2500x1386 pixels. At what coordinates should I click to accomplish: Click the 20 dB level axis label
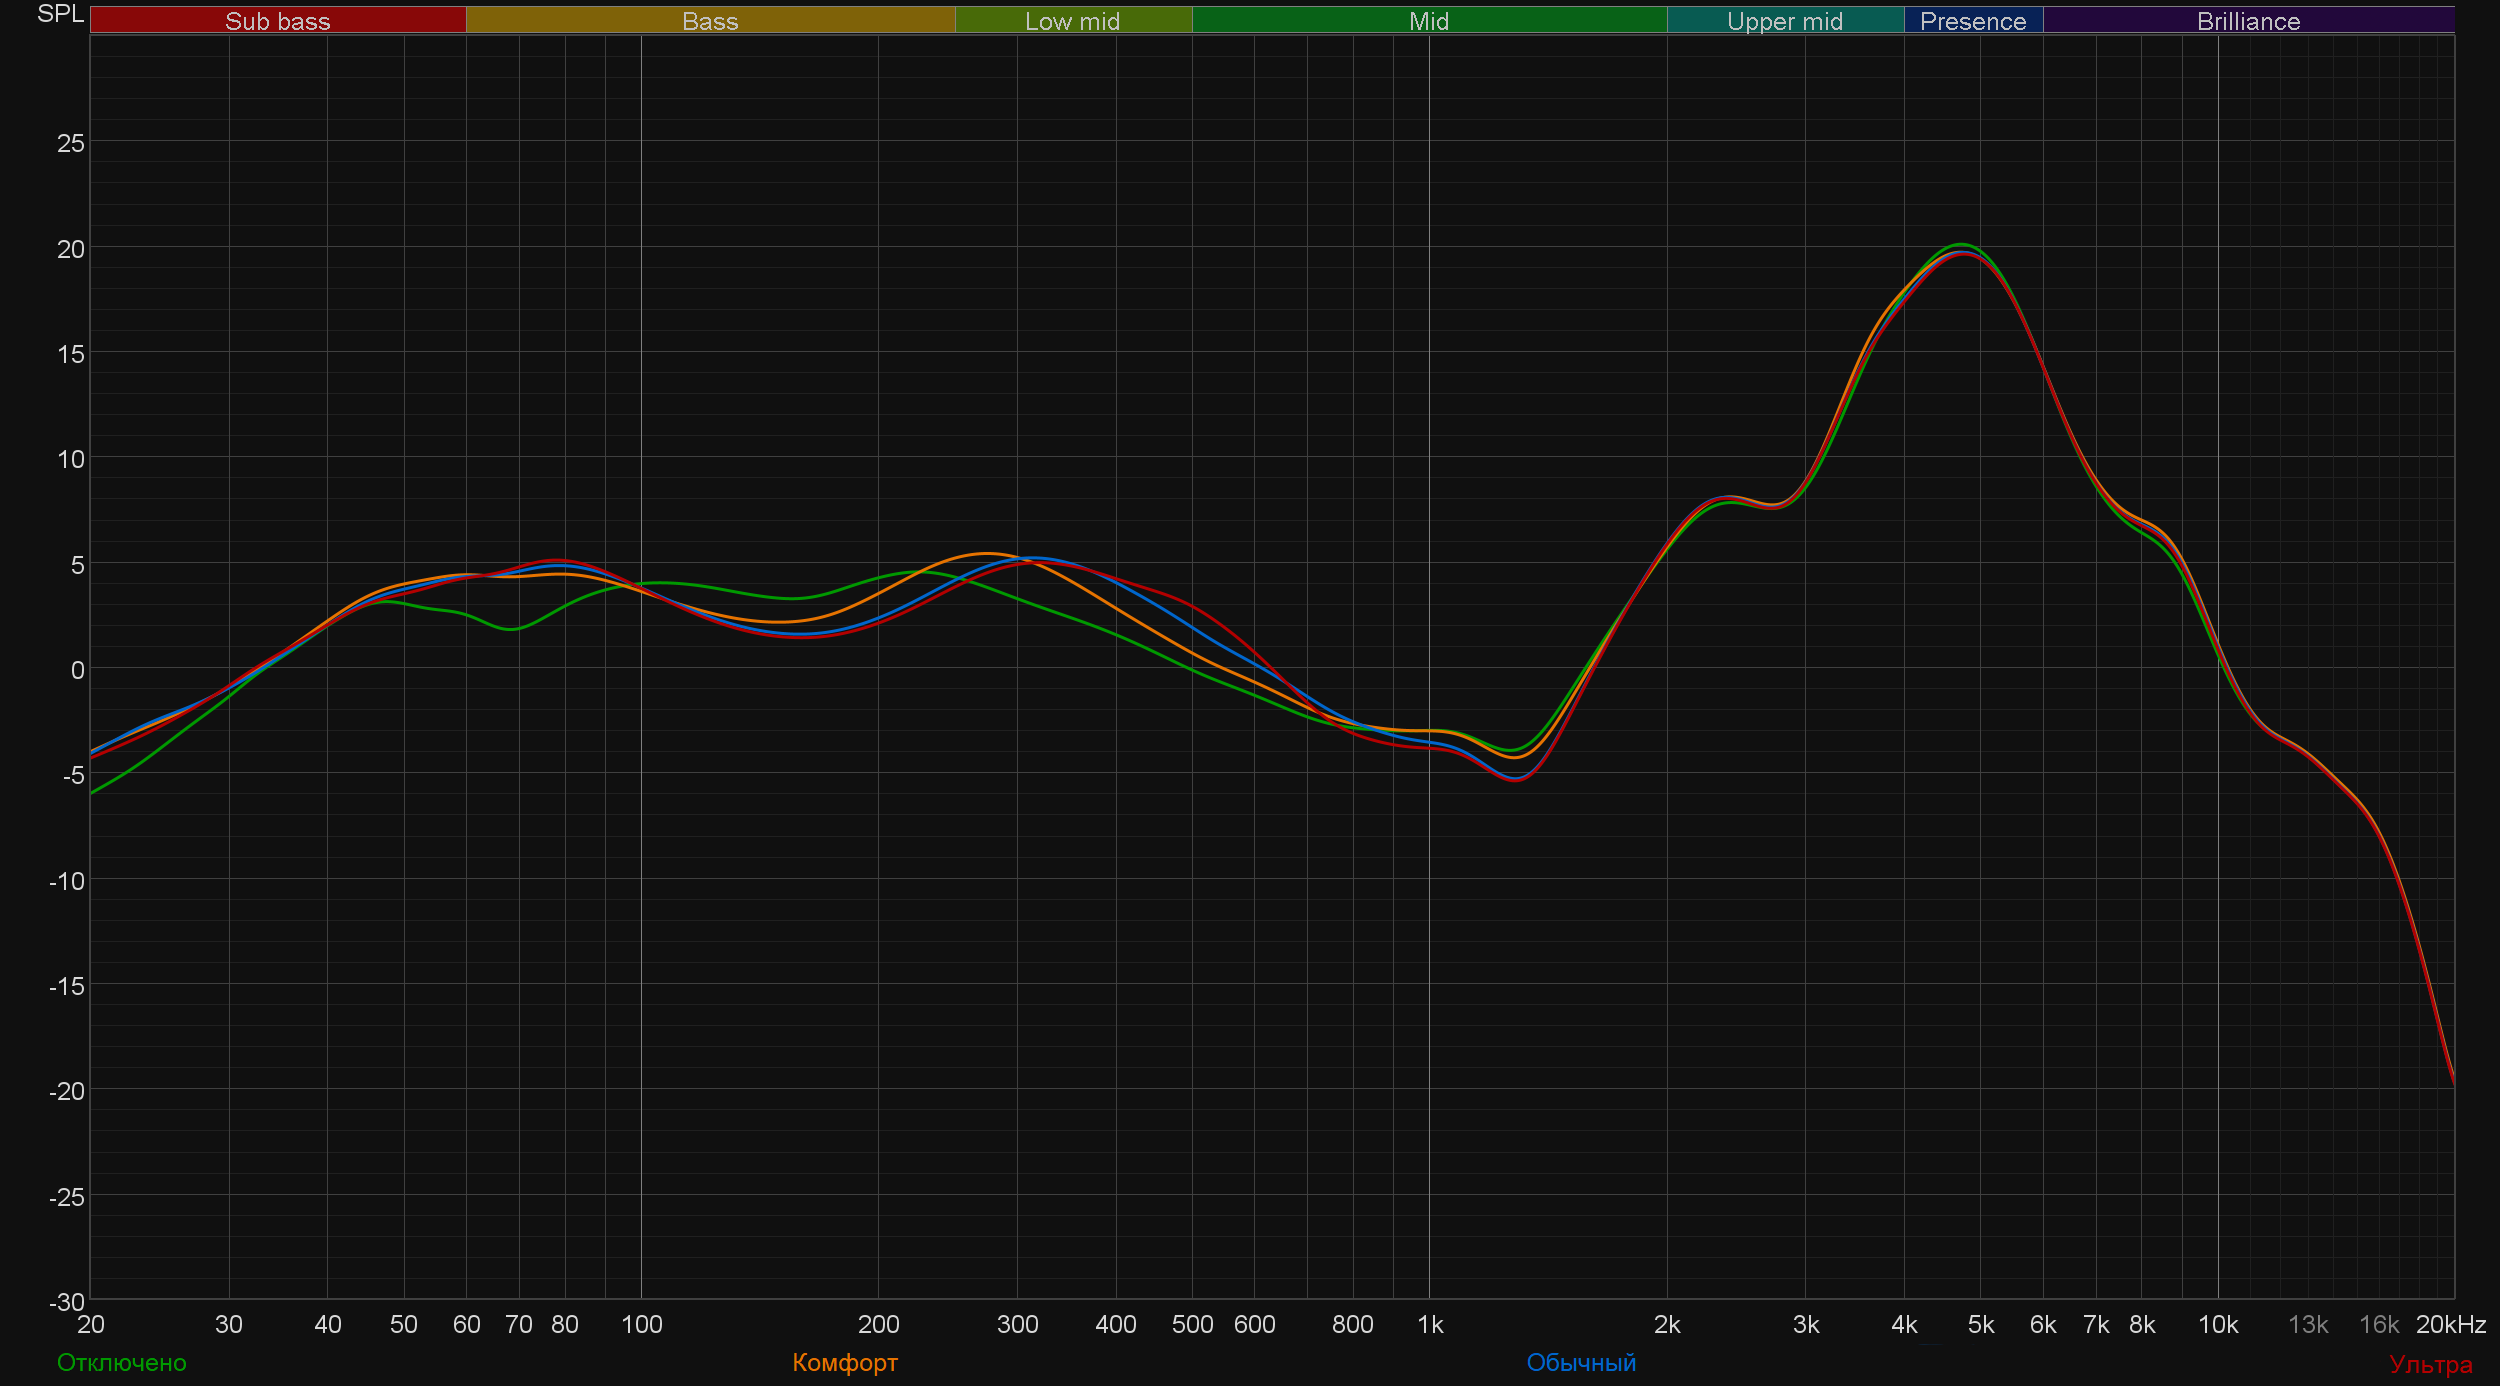point(70,249)
